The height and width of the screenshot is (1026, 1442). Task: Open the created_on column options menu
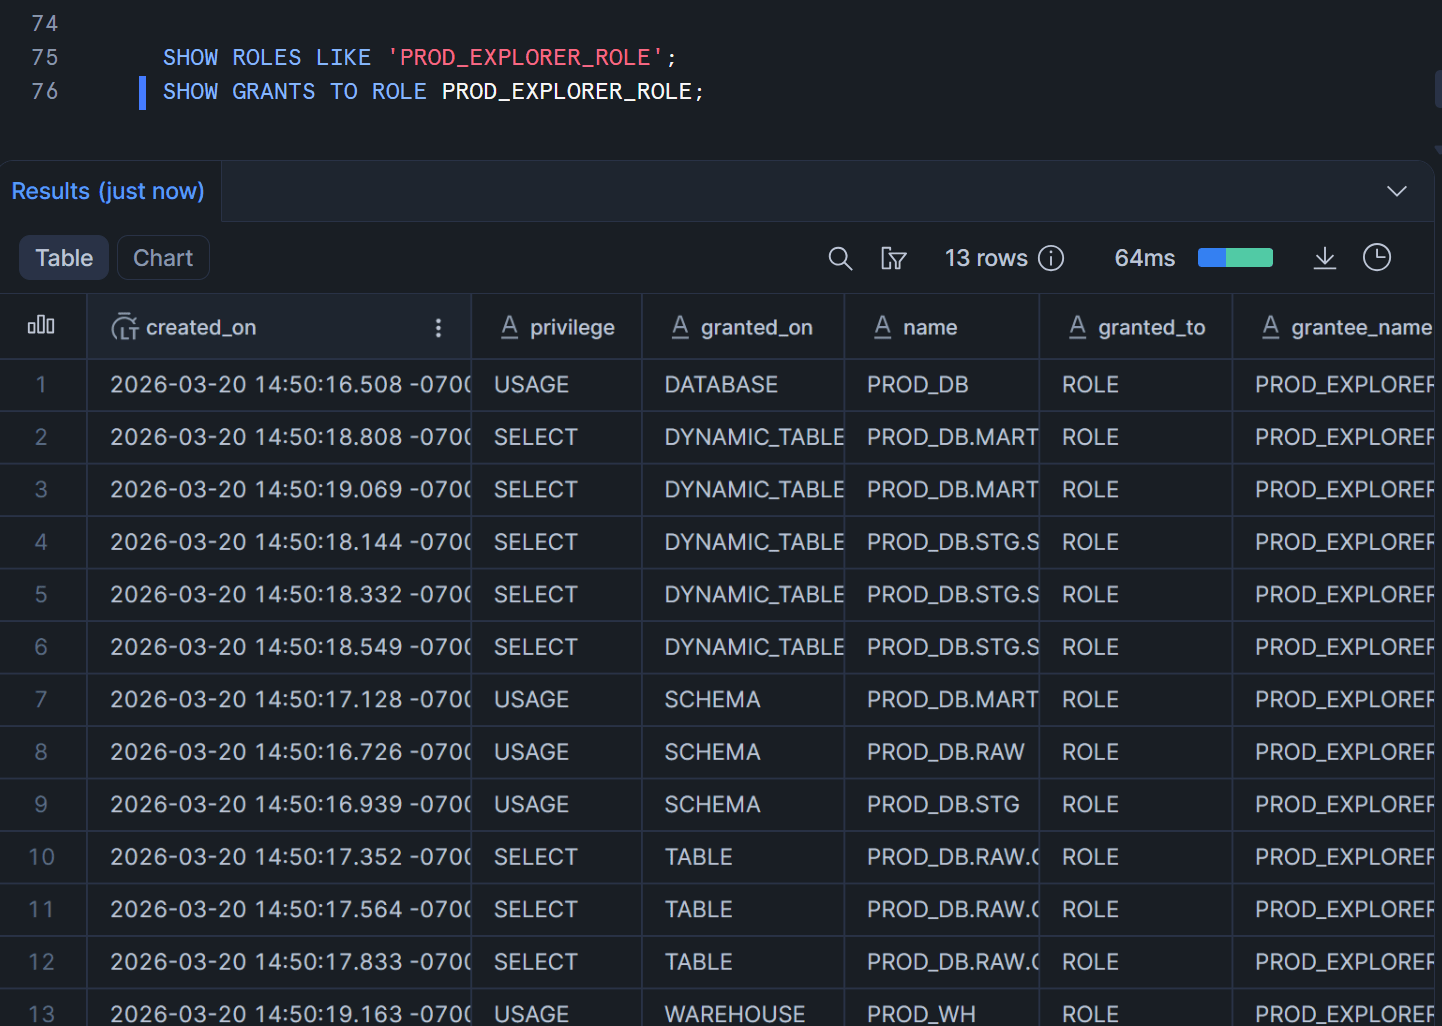438,328
